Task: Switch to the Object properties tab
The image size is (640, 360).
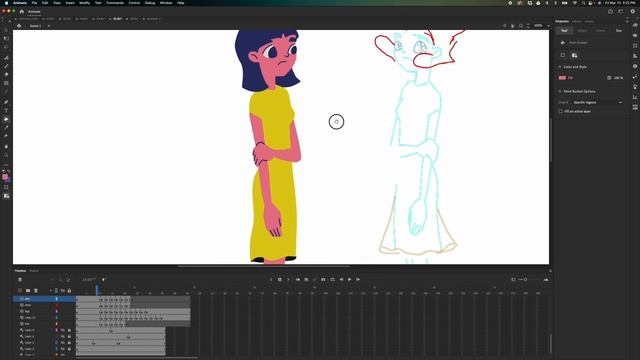Action: [x=582, y=31]
